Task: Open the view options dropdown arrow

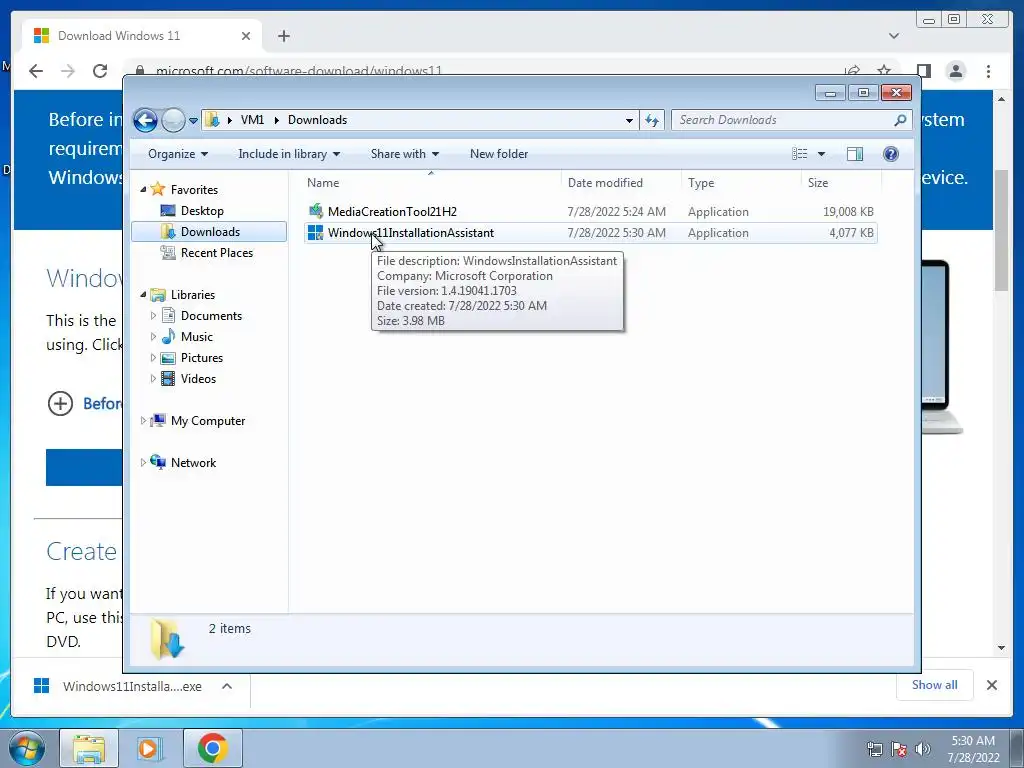Action: click(822, 154)
